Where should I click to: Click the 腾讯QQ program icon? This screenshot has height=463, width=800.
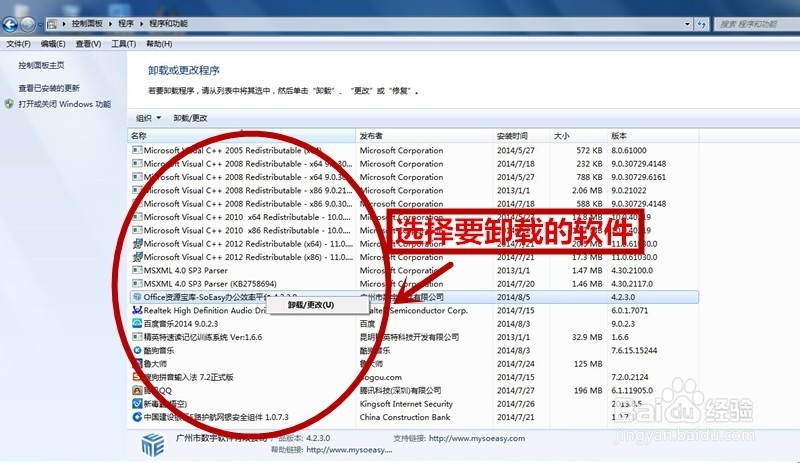pos(137,390)
